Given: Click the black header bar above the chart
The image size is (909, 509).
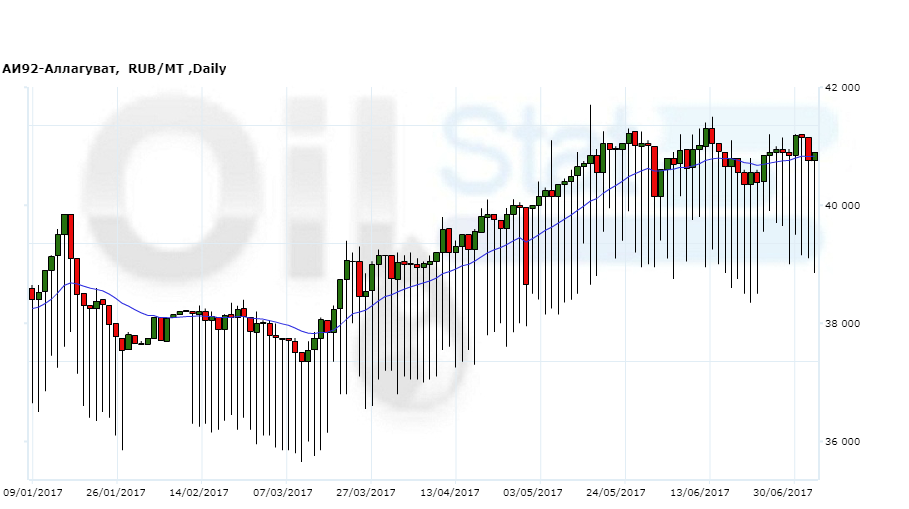Looking at the screenshot, I should click(454, 28).
